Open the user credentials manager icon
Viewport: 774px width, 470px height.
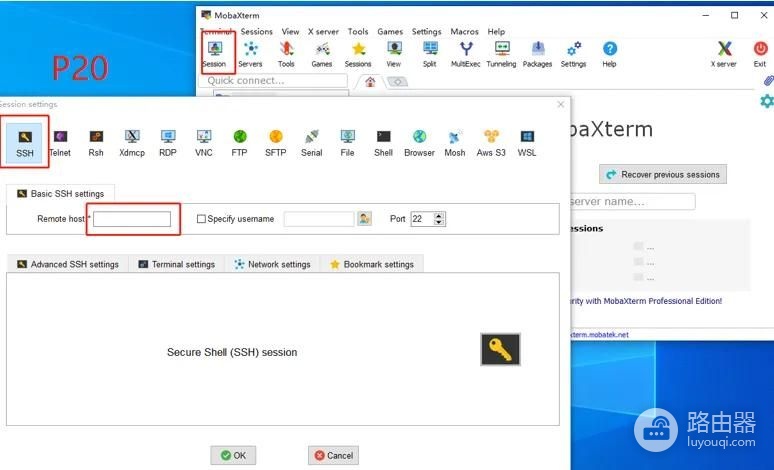coord(364,218)
